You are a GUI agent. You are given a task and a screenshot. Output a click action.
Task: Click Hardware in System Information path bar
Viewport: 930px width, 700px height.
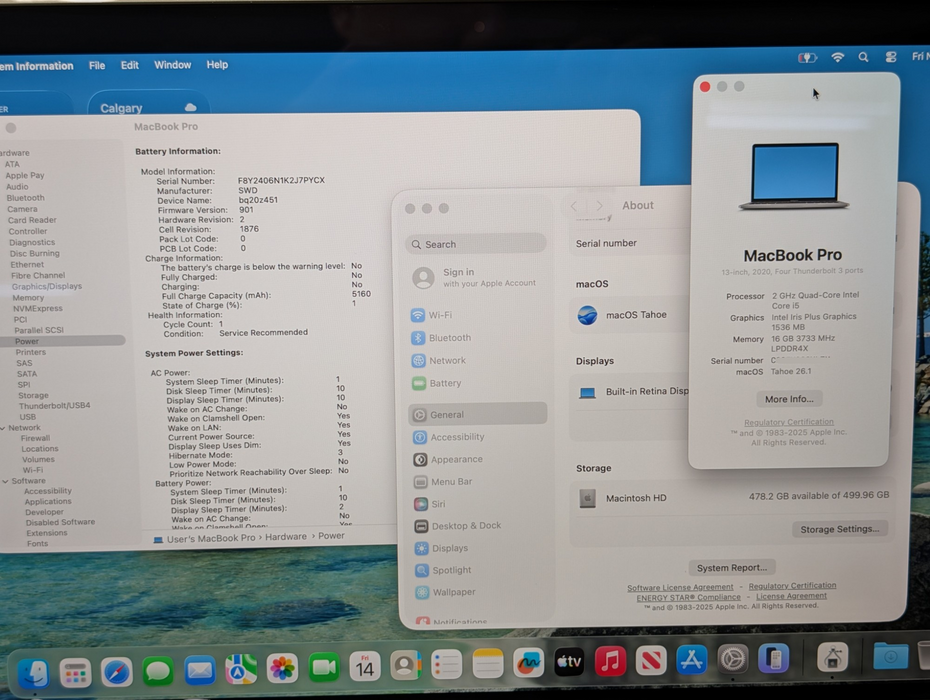click(x=286, y=537)
